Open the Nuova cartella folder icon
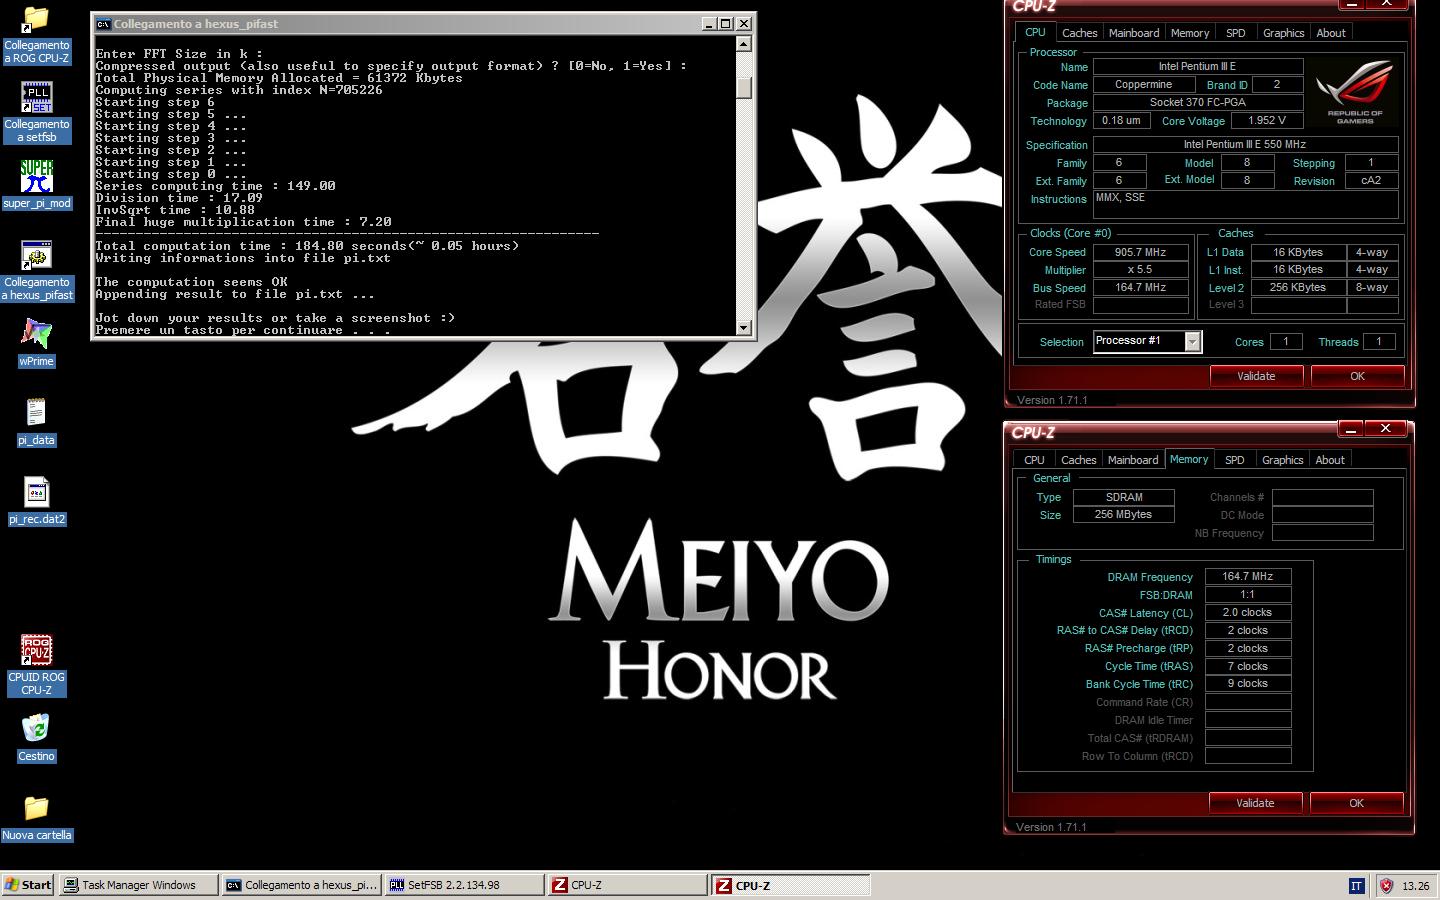 [x=36, y=808]
